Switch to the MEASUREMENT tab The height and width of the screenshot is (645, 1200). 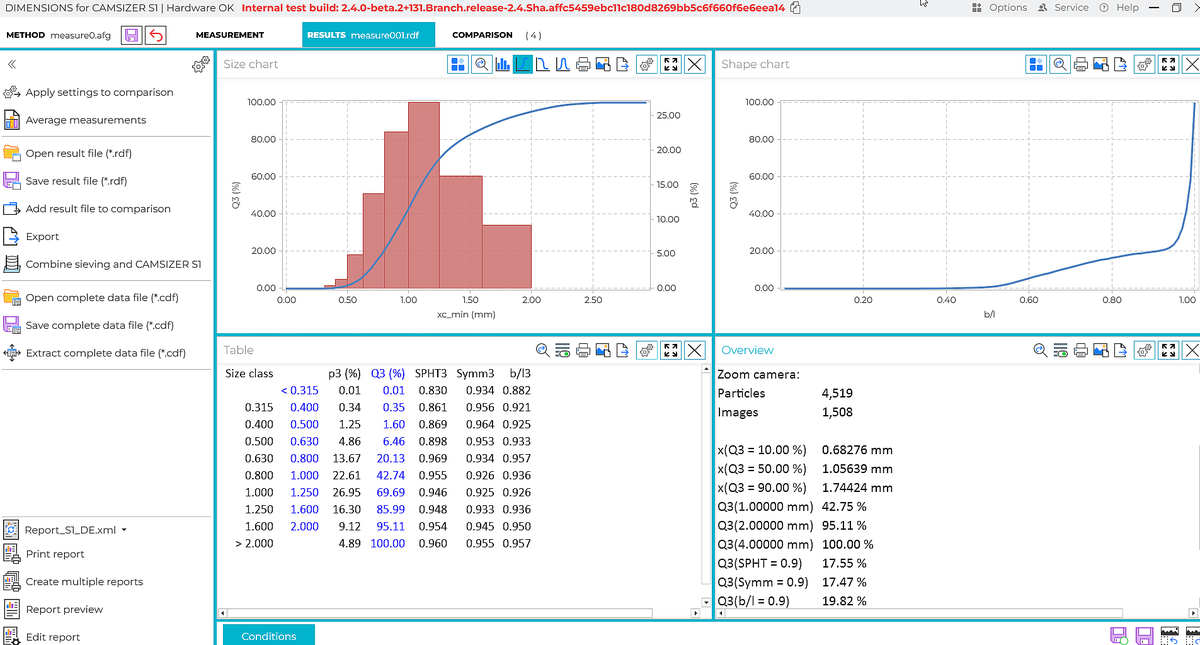pyautogui.click(x=230, y=35)
